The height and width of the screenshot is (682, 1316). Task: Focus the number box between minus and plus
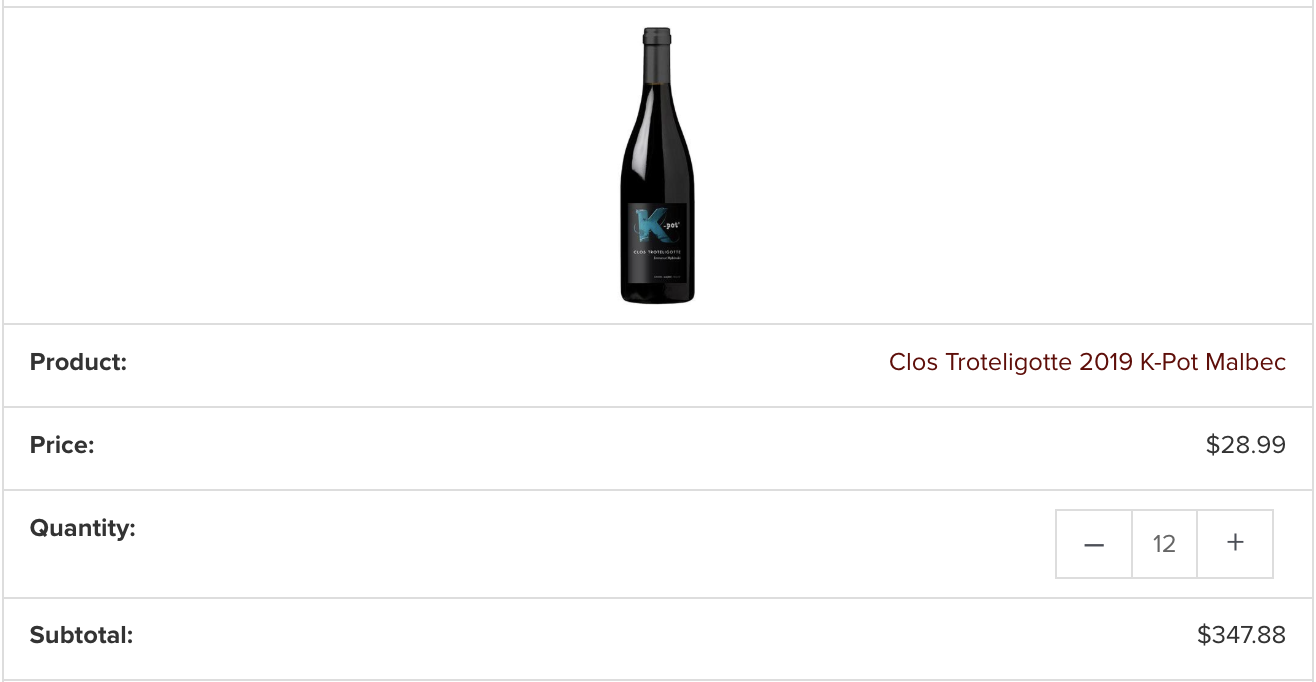(1164, 544)
